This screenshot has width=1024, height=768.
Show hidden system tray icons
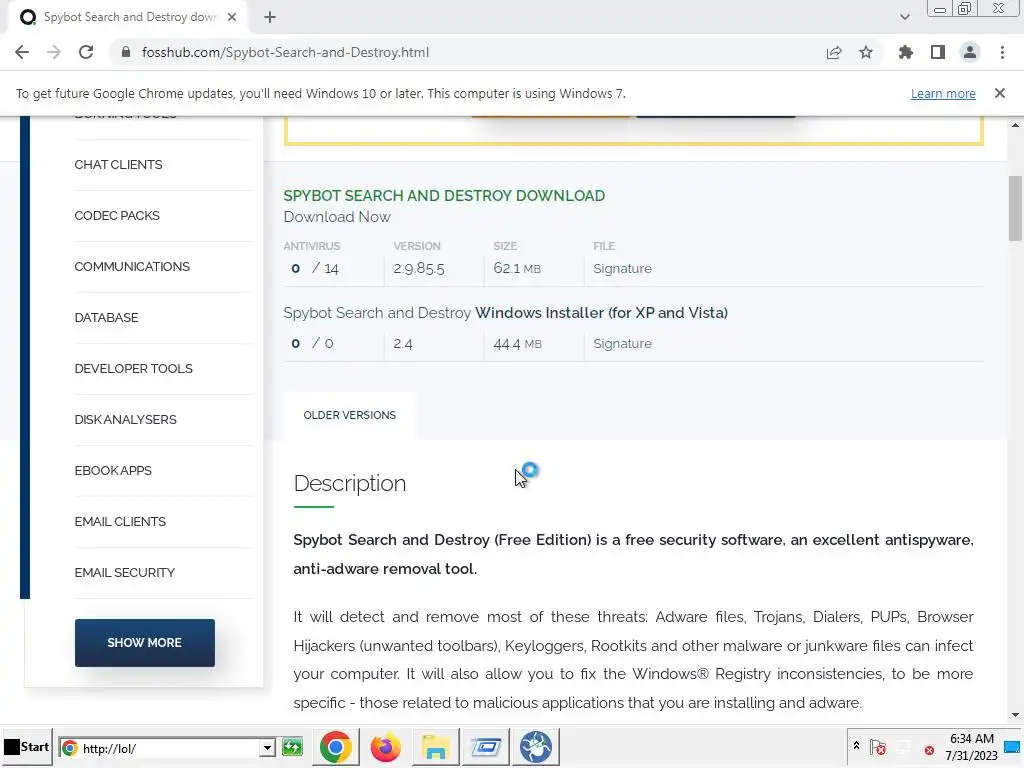tap(856, 745)
